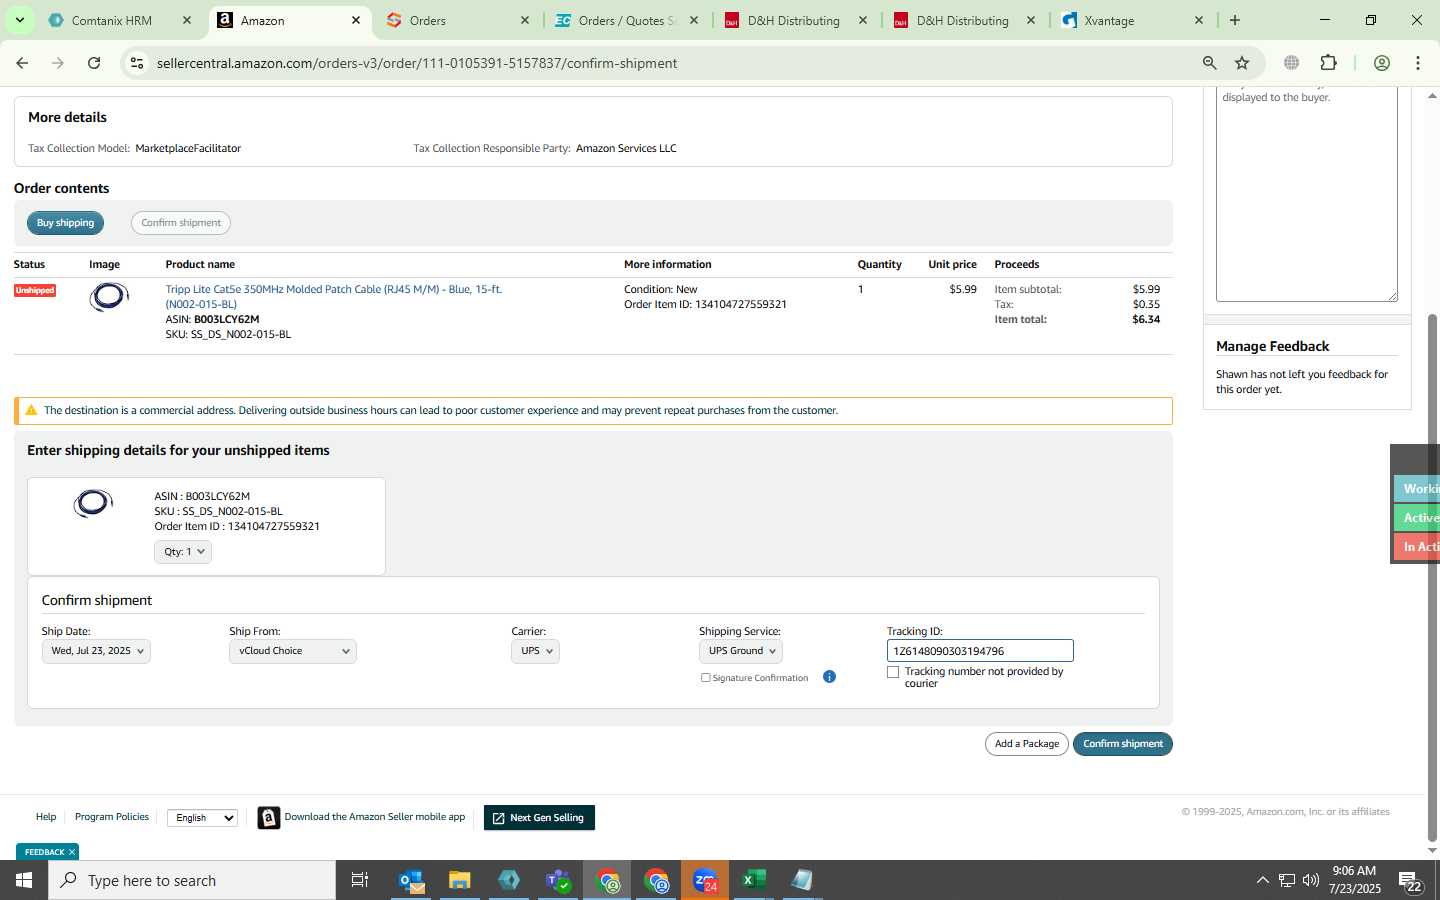Open the Program Policies link

click(x=112, y=817)
